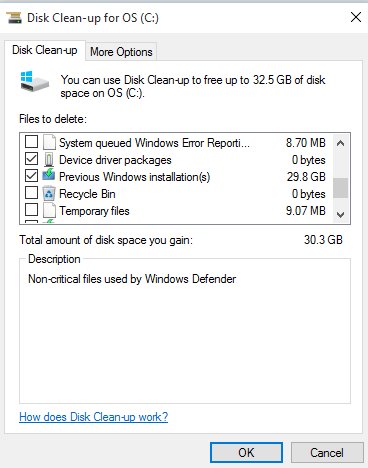Close the Disk Clean-up dialog
This screenshot has height=468, width=368.
click(x=356, y=17)
